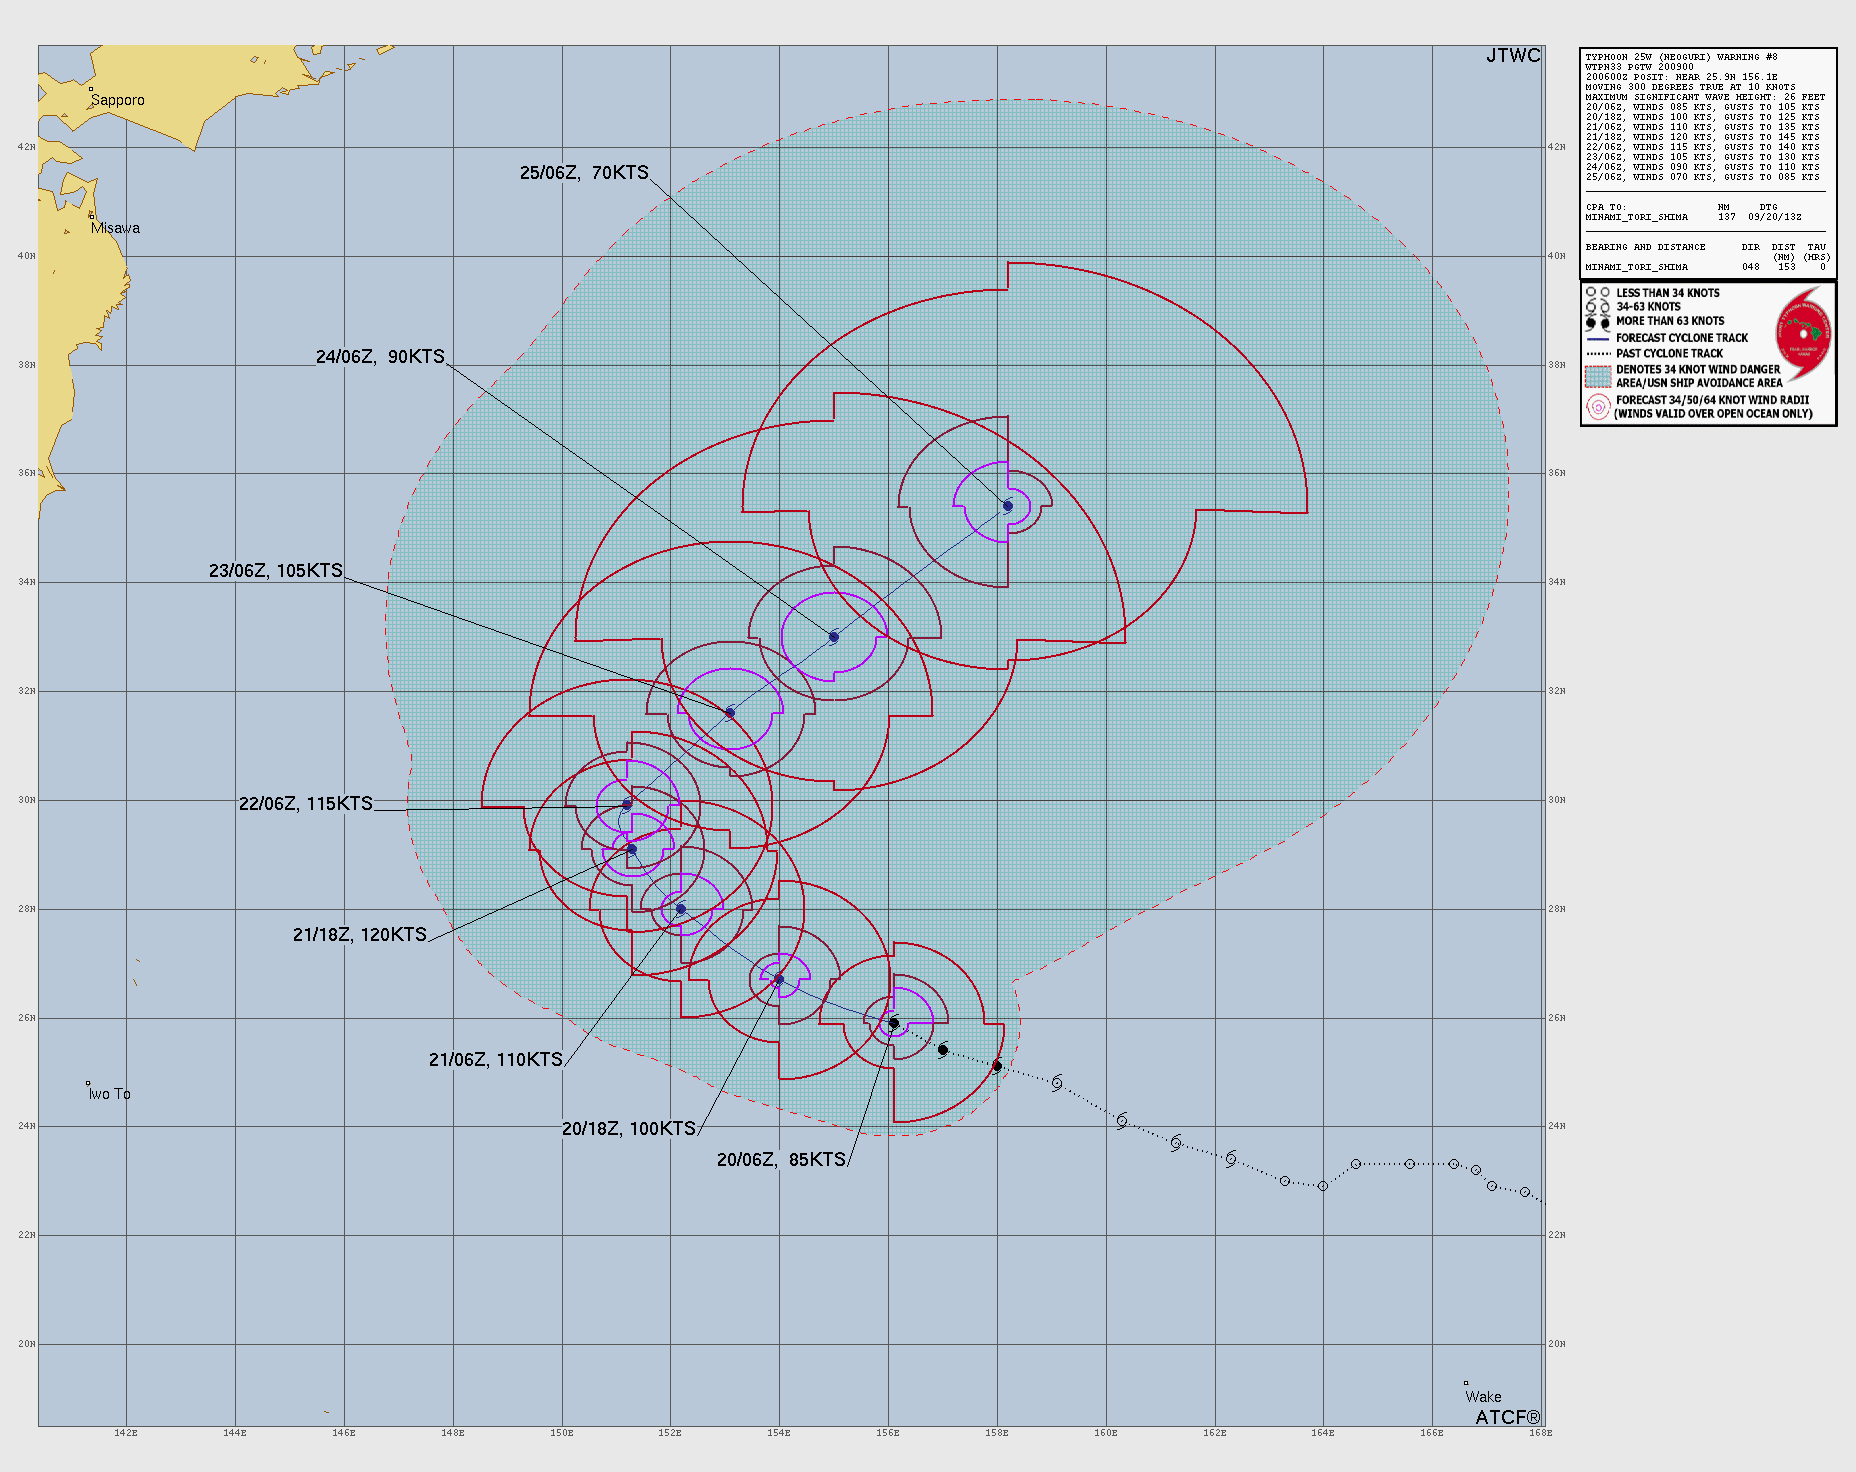Click the '34-63 knots' legend symbol
The image size is (1856, 1472).
[1597, 307]
